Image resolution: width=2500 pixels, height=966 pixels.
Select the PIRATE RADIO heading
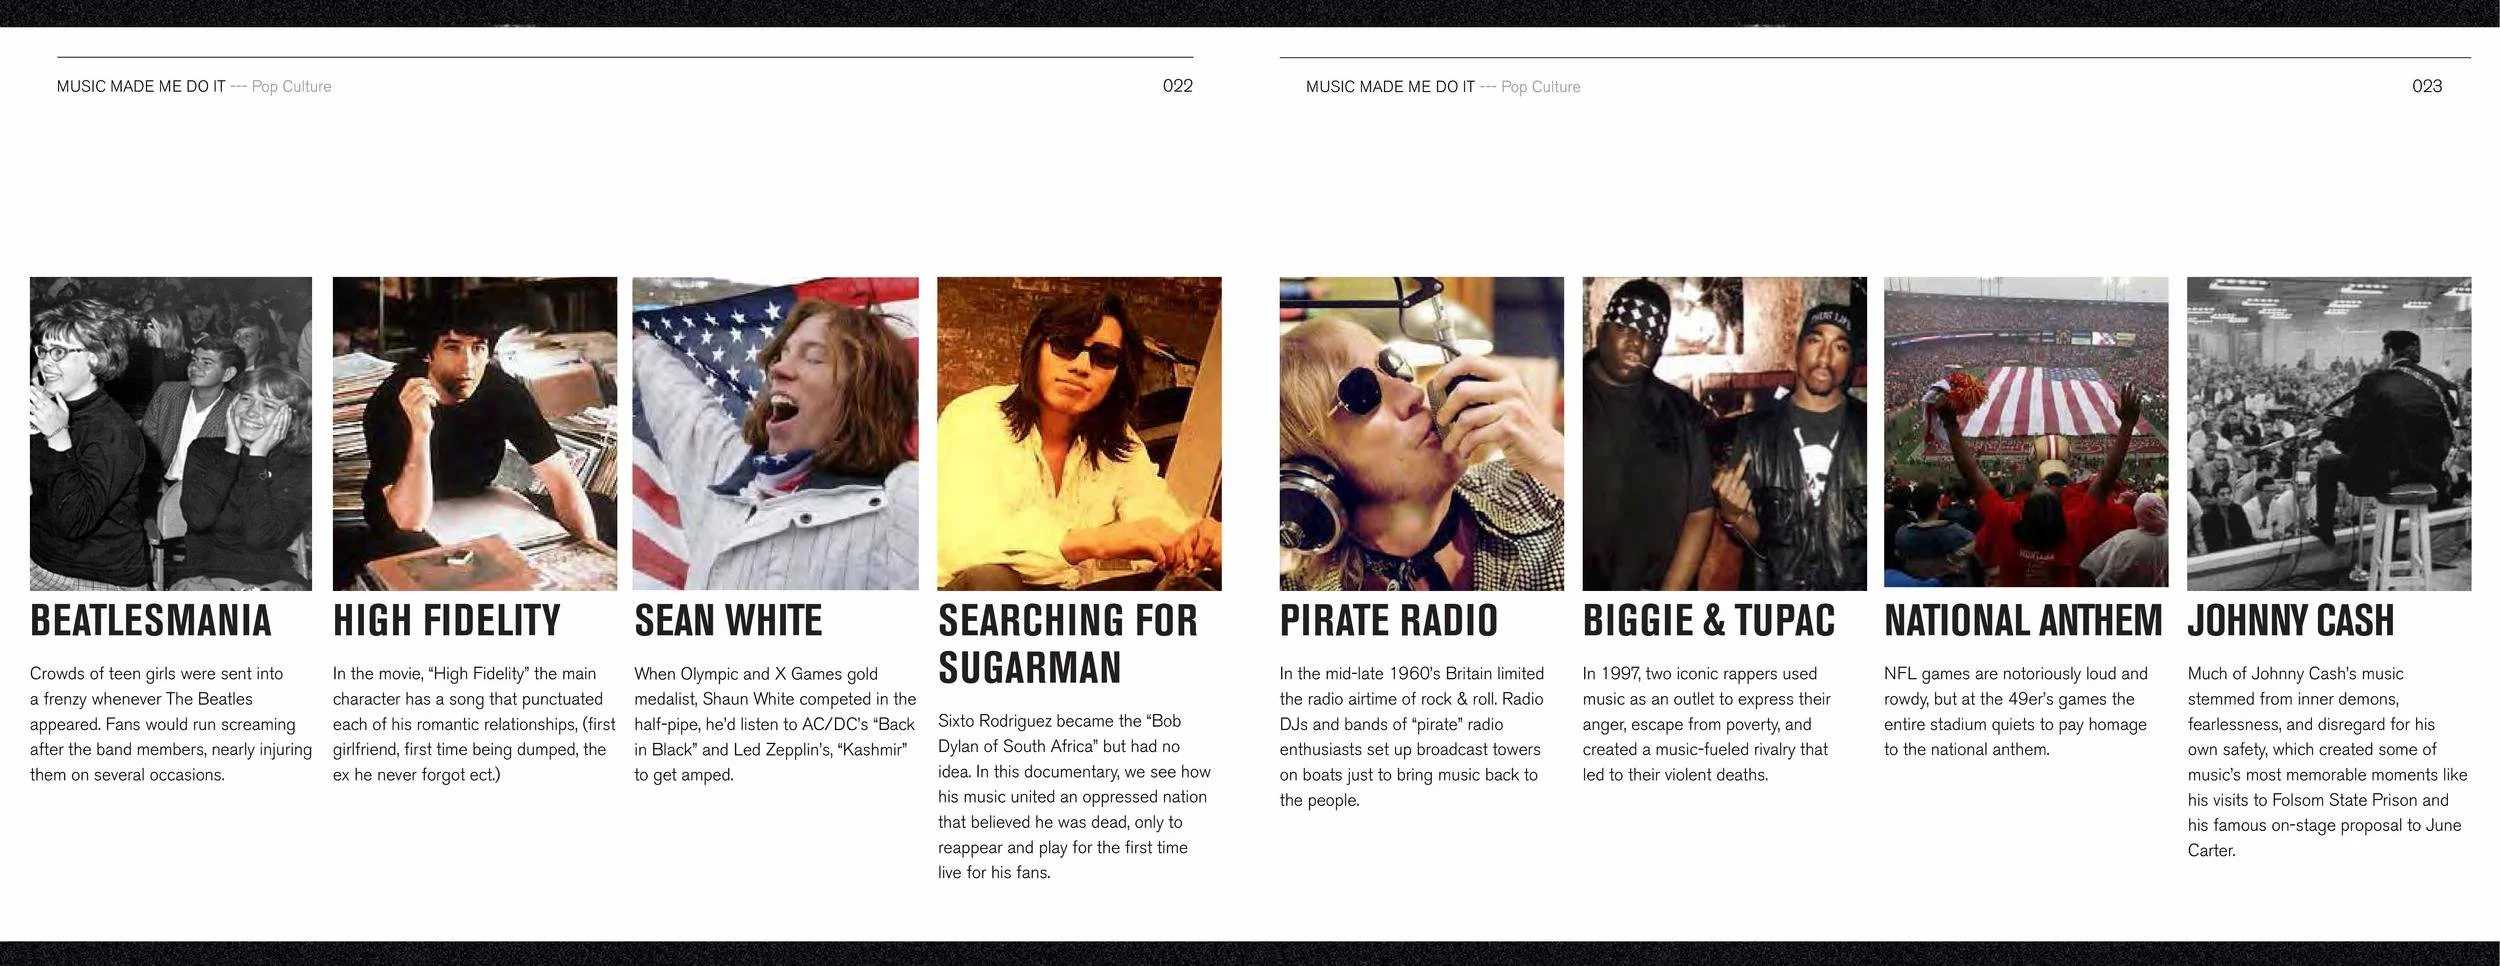coord(1389,620)
